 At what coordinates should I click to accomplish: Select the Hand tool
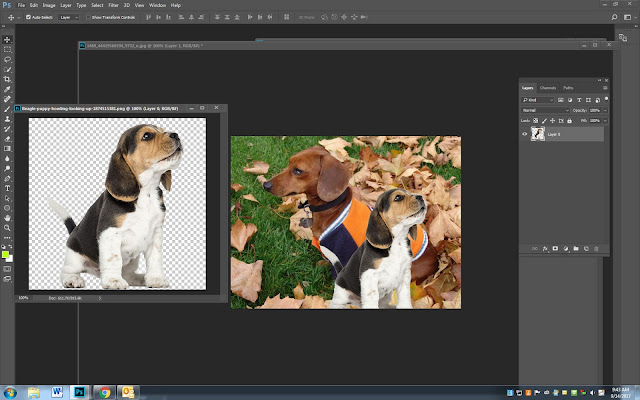7,217
